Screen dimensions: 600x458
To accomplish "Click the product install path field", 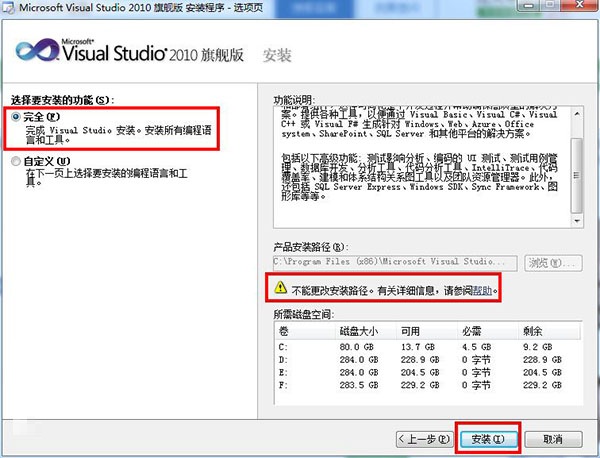I will tap(395, 263).
